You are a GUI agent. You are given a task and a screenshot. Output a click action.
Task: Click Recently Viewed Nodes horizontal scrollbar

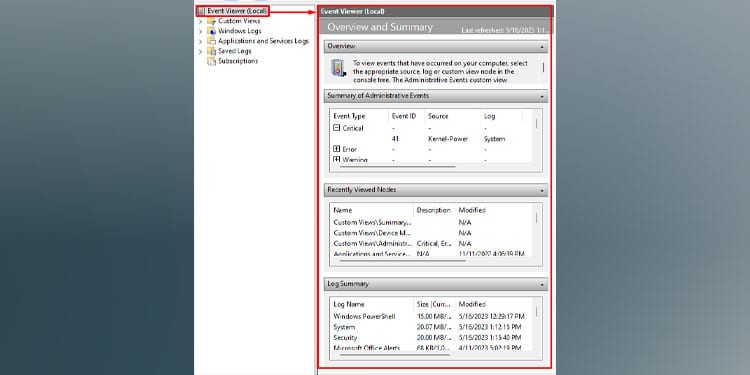[403, 261]
